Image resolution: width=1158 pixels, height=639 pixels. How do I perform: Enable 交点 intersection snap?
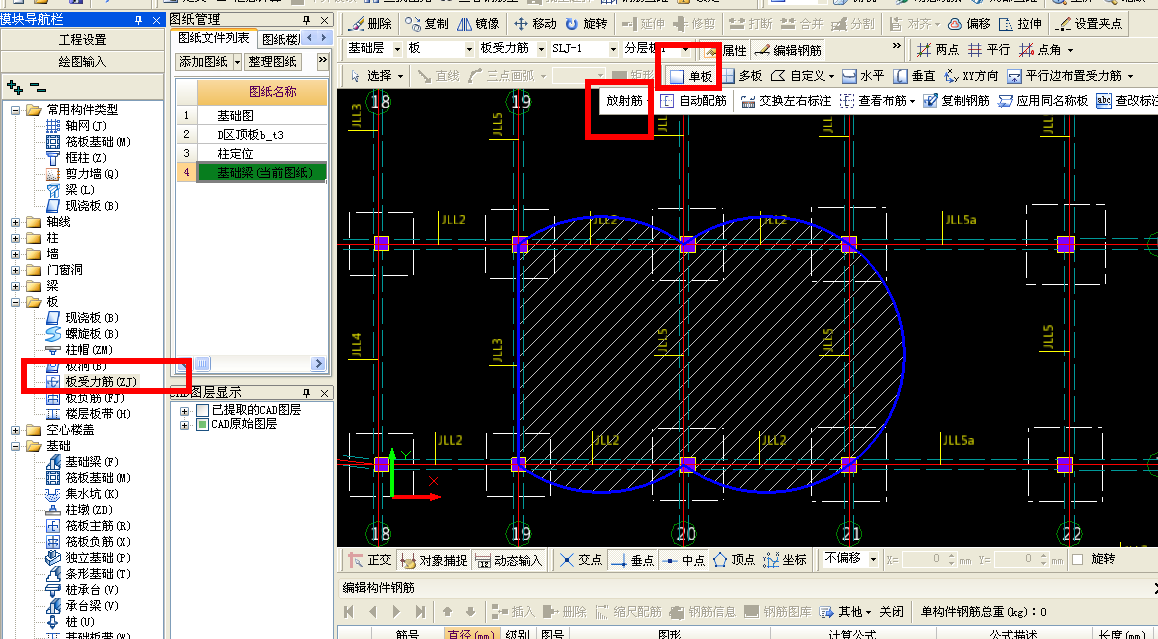[x=580, y=560]
